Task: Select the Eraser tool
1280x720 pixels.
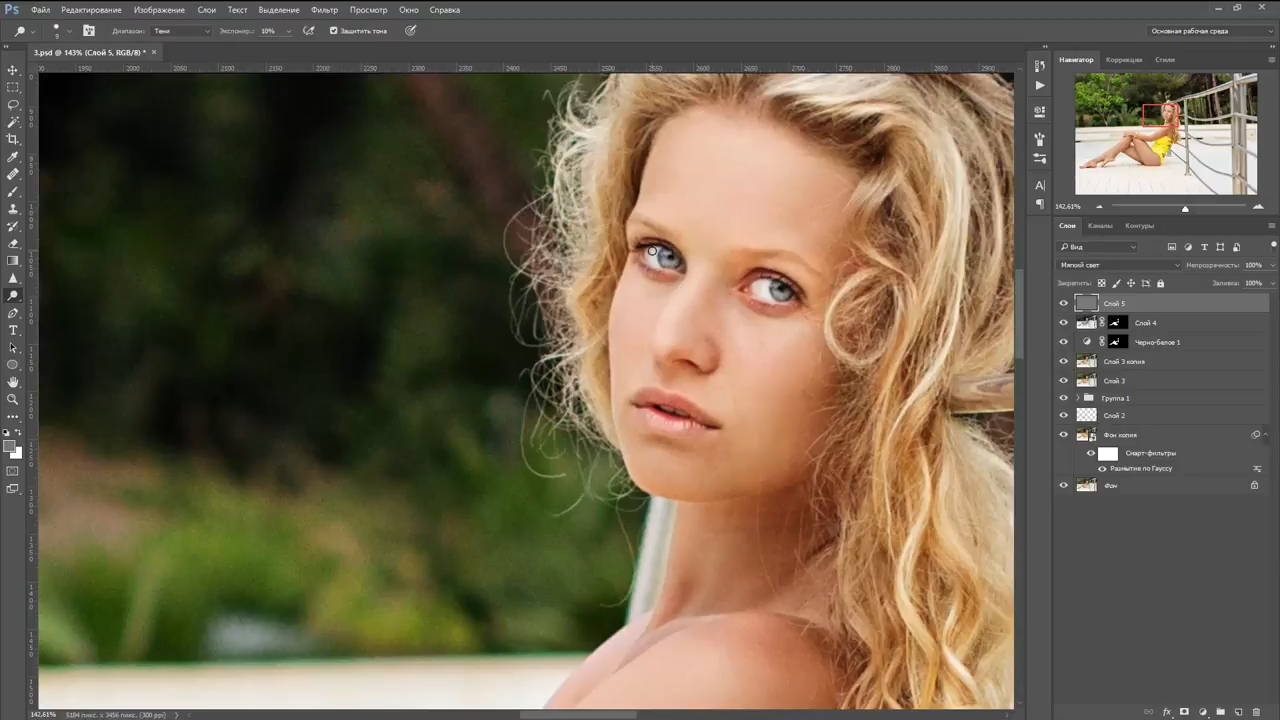Action: [13, 243]
